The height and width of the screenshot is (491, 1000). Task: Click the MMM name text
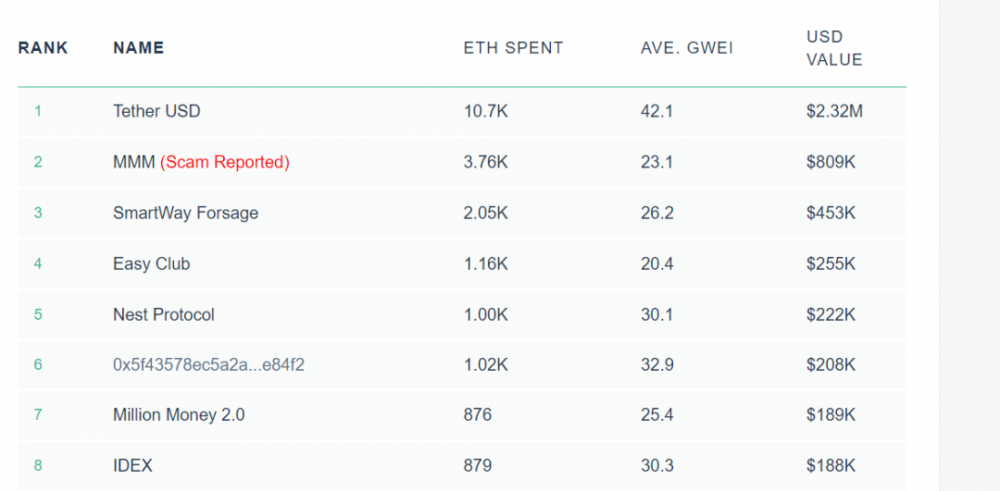click(x=134, y=162)
